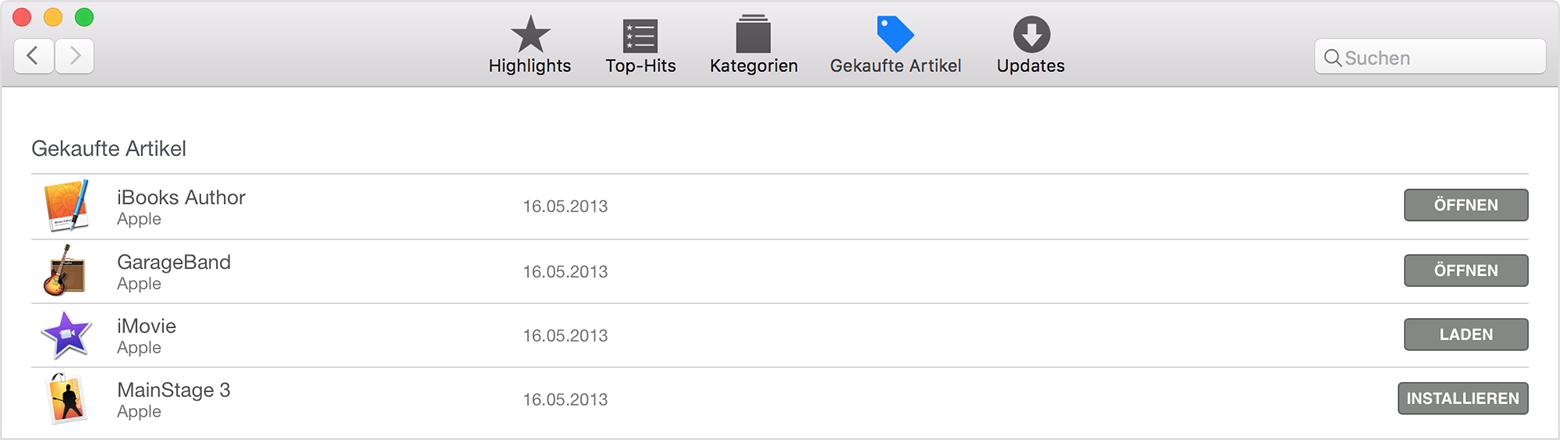
Task: Download iMovie with the LADEN button
Action: pos(1466,334)
